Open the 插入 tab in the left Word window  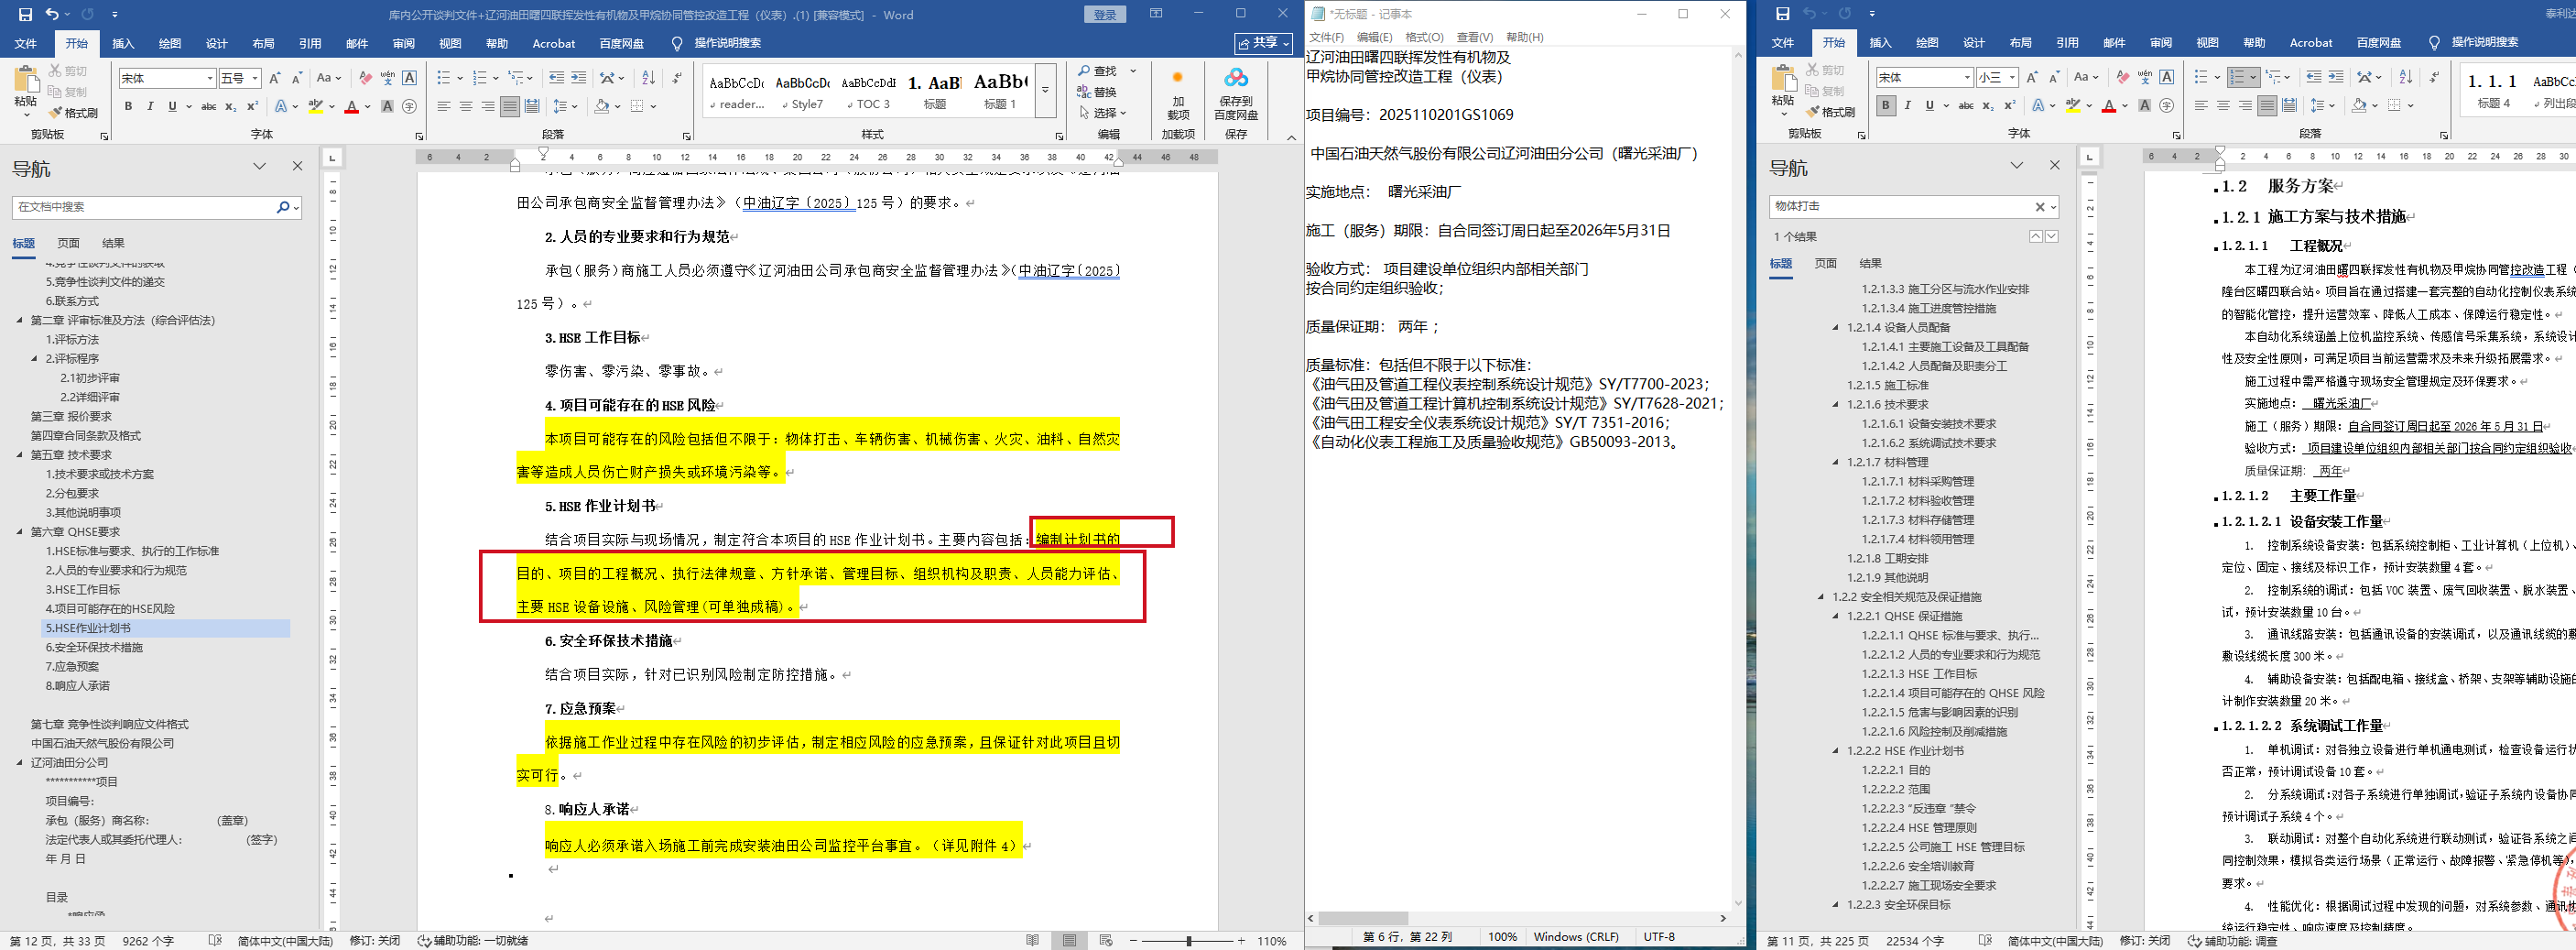click(123, 43)
